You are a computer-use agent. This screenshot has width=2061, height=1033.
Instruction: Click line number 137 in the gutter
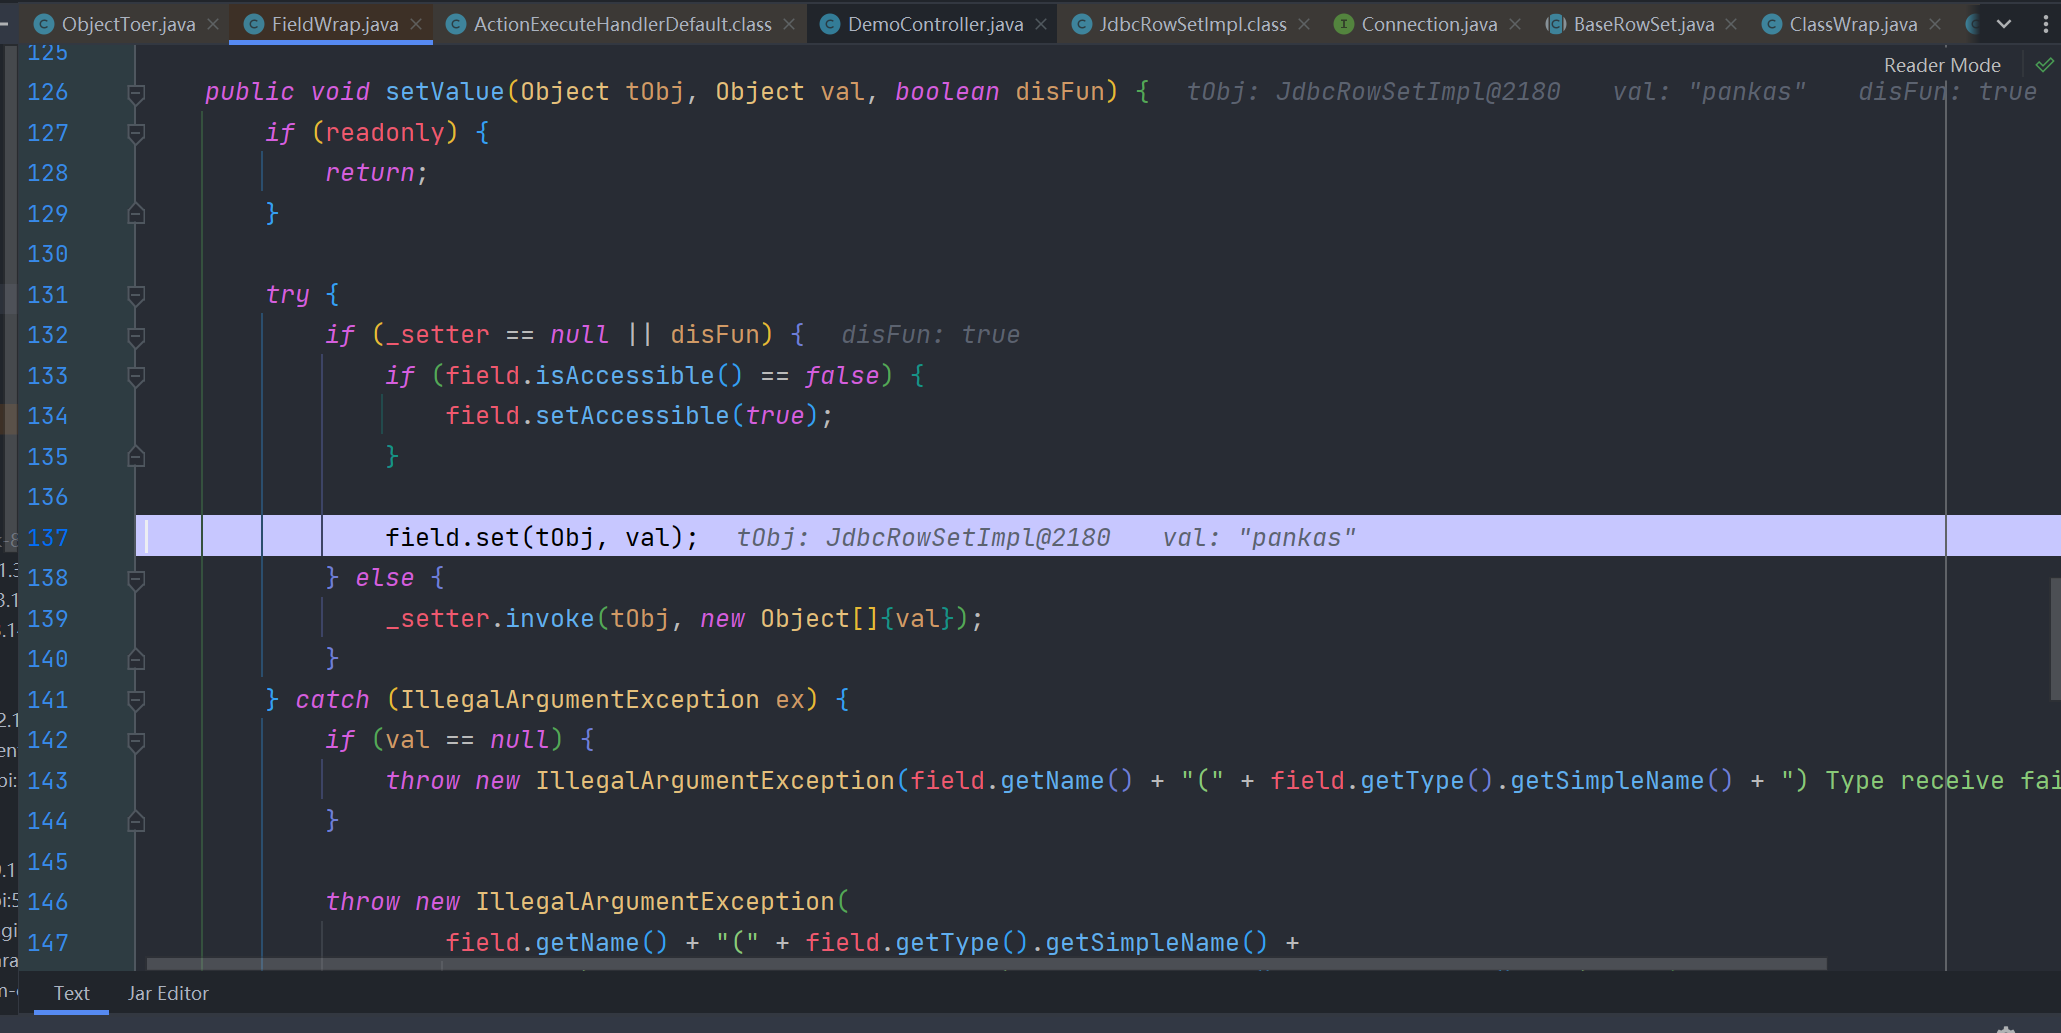[47, 537]
